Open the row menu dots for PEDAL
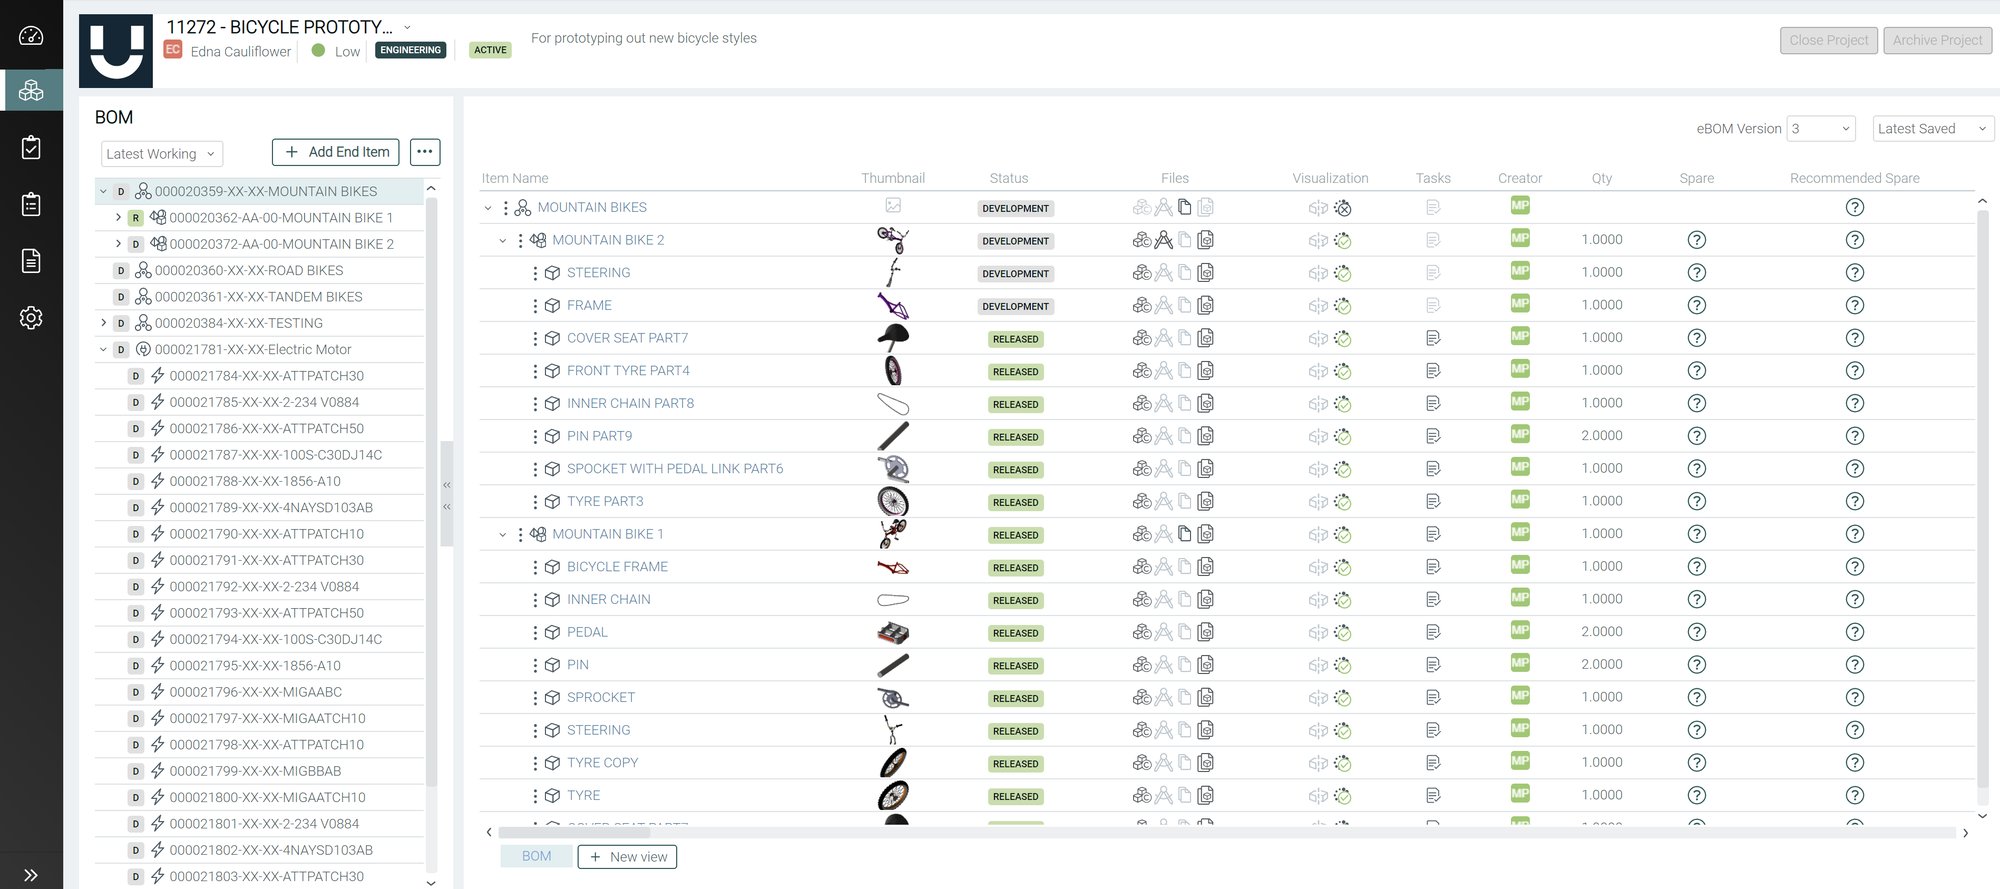This screenshot has height=889, width=2000. pos(535,633)
